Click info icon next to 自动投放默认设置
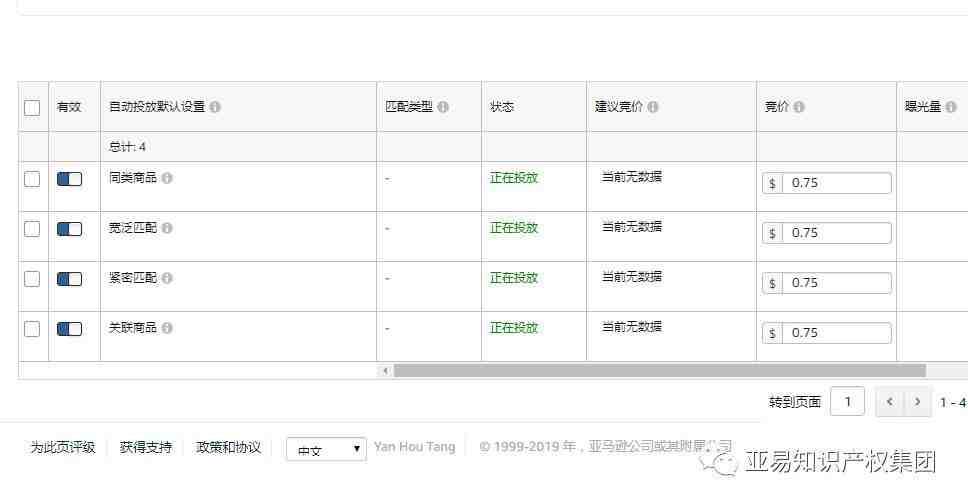This screenshot has width=968, height=504. 215,107
